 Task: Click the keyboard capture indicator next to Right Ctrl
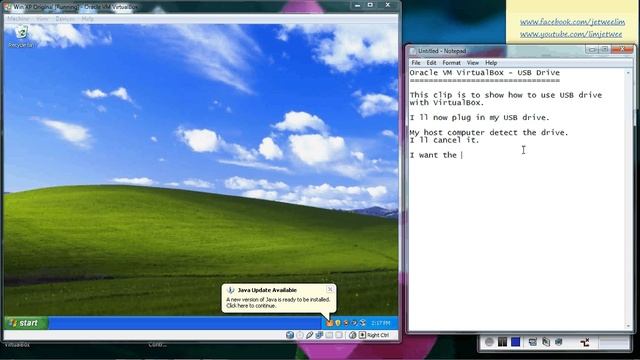(x=362, y=335)
